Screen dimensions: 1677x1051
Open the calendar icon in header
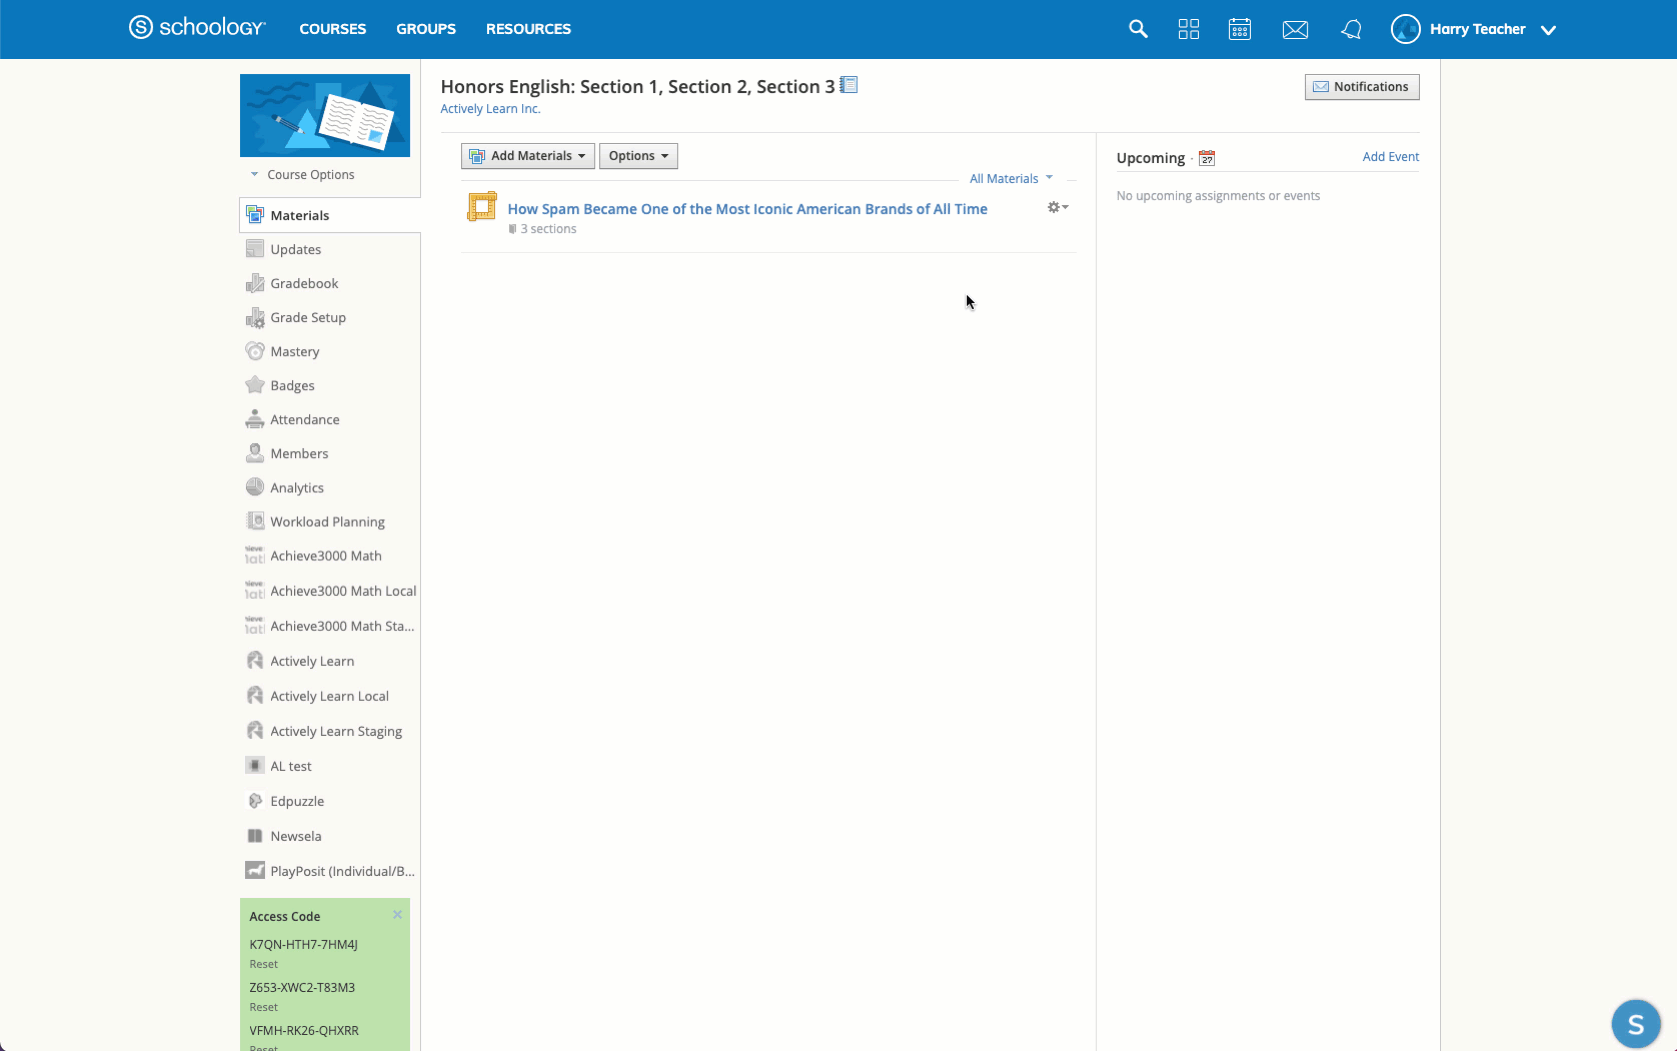click(1240, 29)
